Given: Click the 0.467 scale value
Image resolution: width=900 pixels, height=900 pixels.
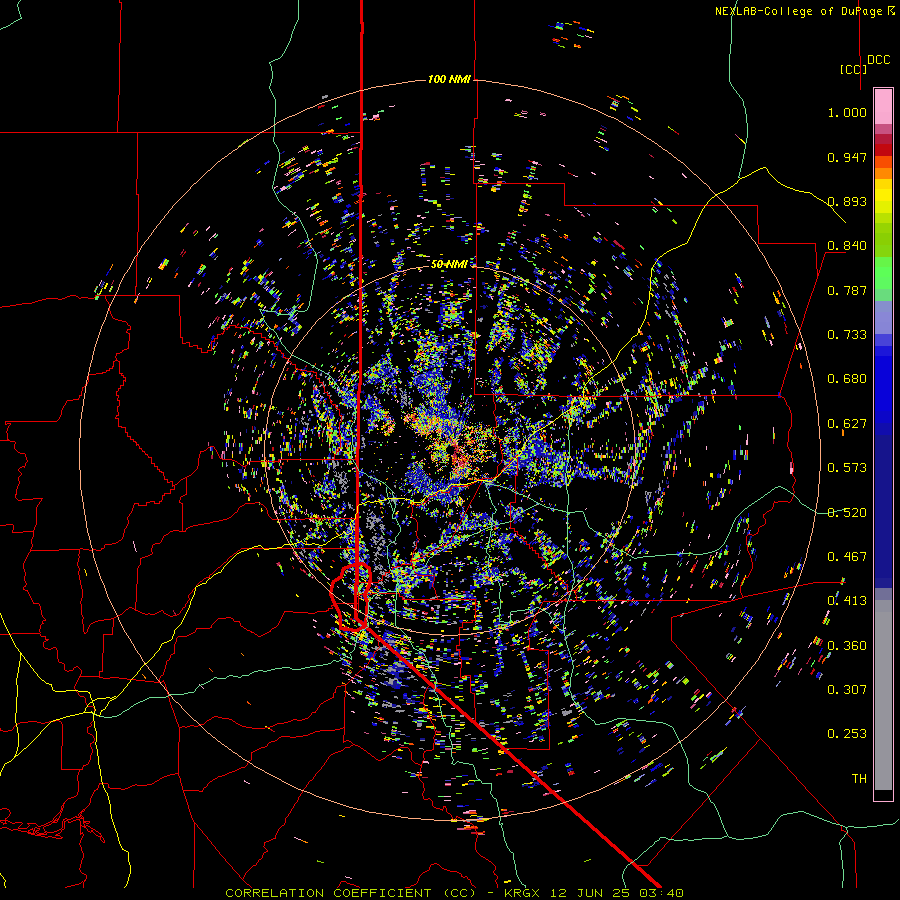Looking at the screenshot, I should tap(847, 557).
